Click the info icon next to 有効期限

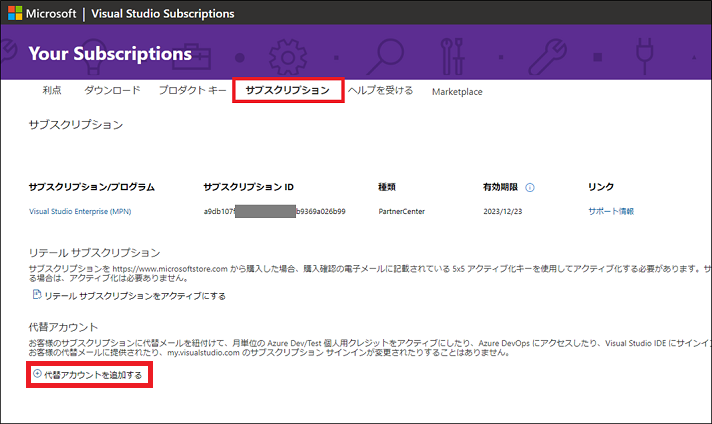[x=529, y=187]
